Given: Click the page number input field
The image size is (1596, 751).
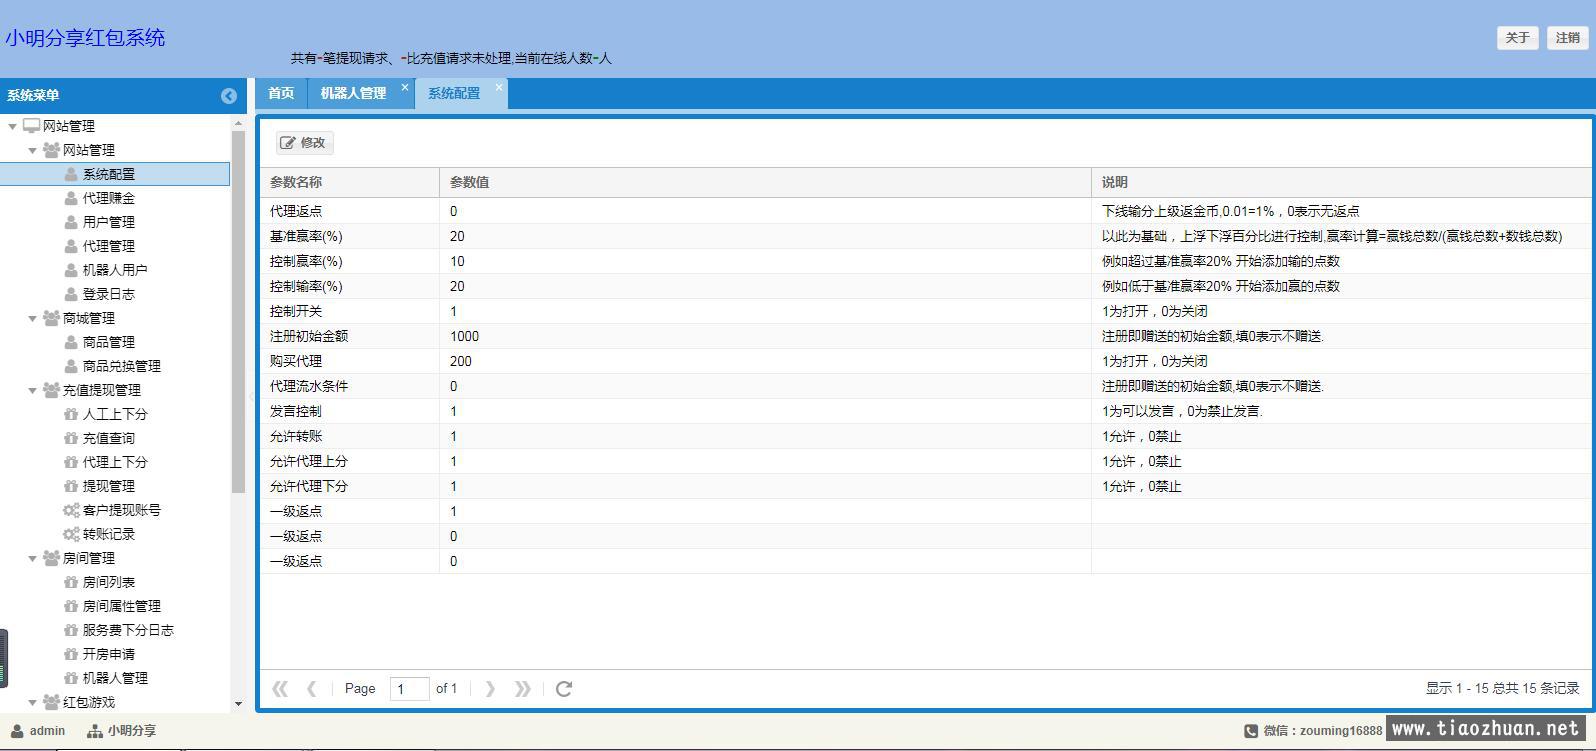Looking at the screenshot, I should (x=409, y=688).
